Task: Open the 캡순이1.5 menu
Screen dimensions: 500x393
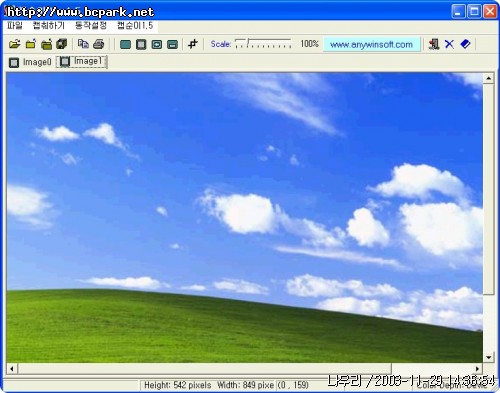Action: coord(135,26)
